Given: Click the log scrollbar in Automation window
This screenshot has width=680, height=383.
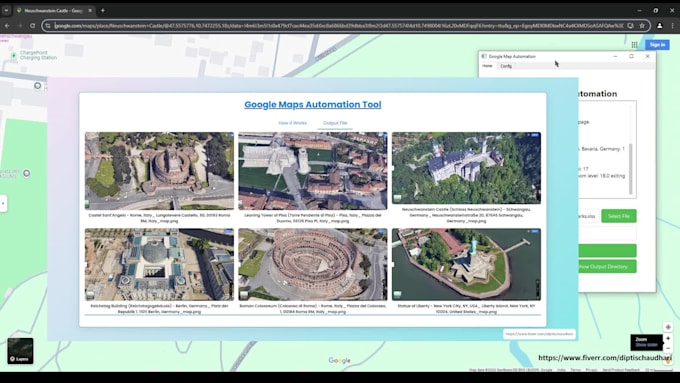Looking at the screenshot, I should 630,169.
